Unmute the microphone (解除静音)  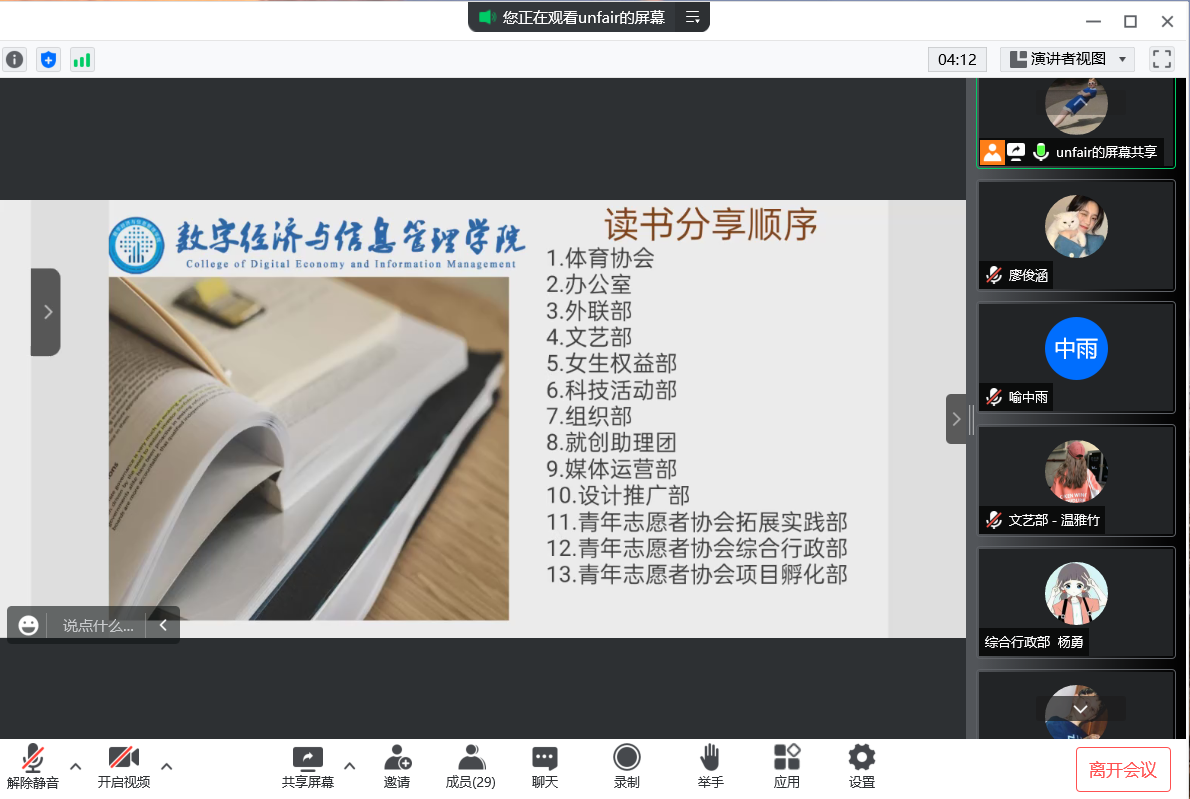33,766
